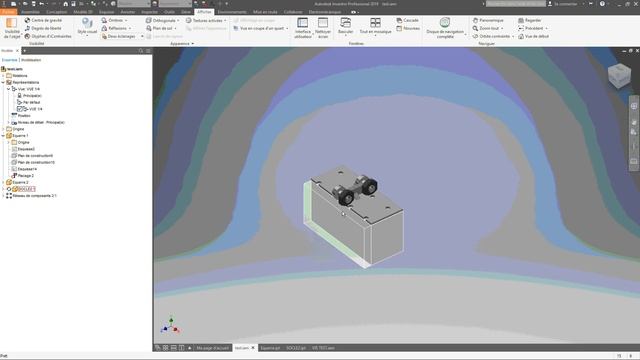Open the Réflexions dropdown
640x360 pixels.
pyautogui.click(x=116, y=28)
